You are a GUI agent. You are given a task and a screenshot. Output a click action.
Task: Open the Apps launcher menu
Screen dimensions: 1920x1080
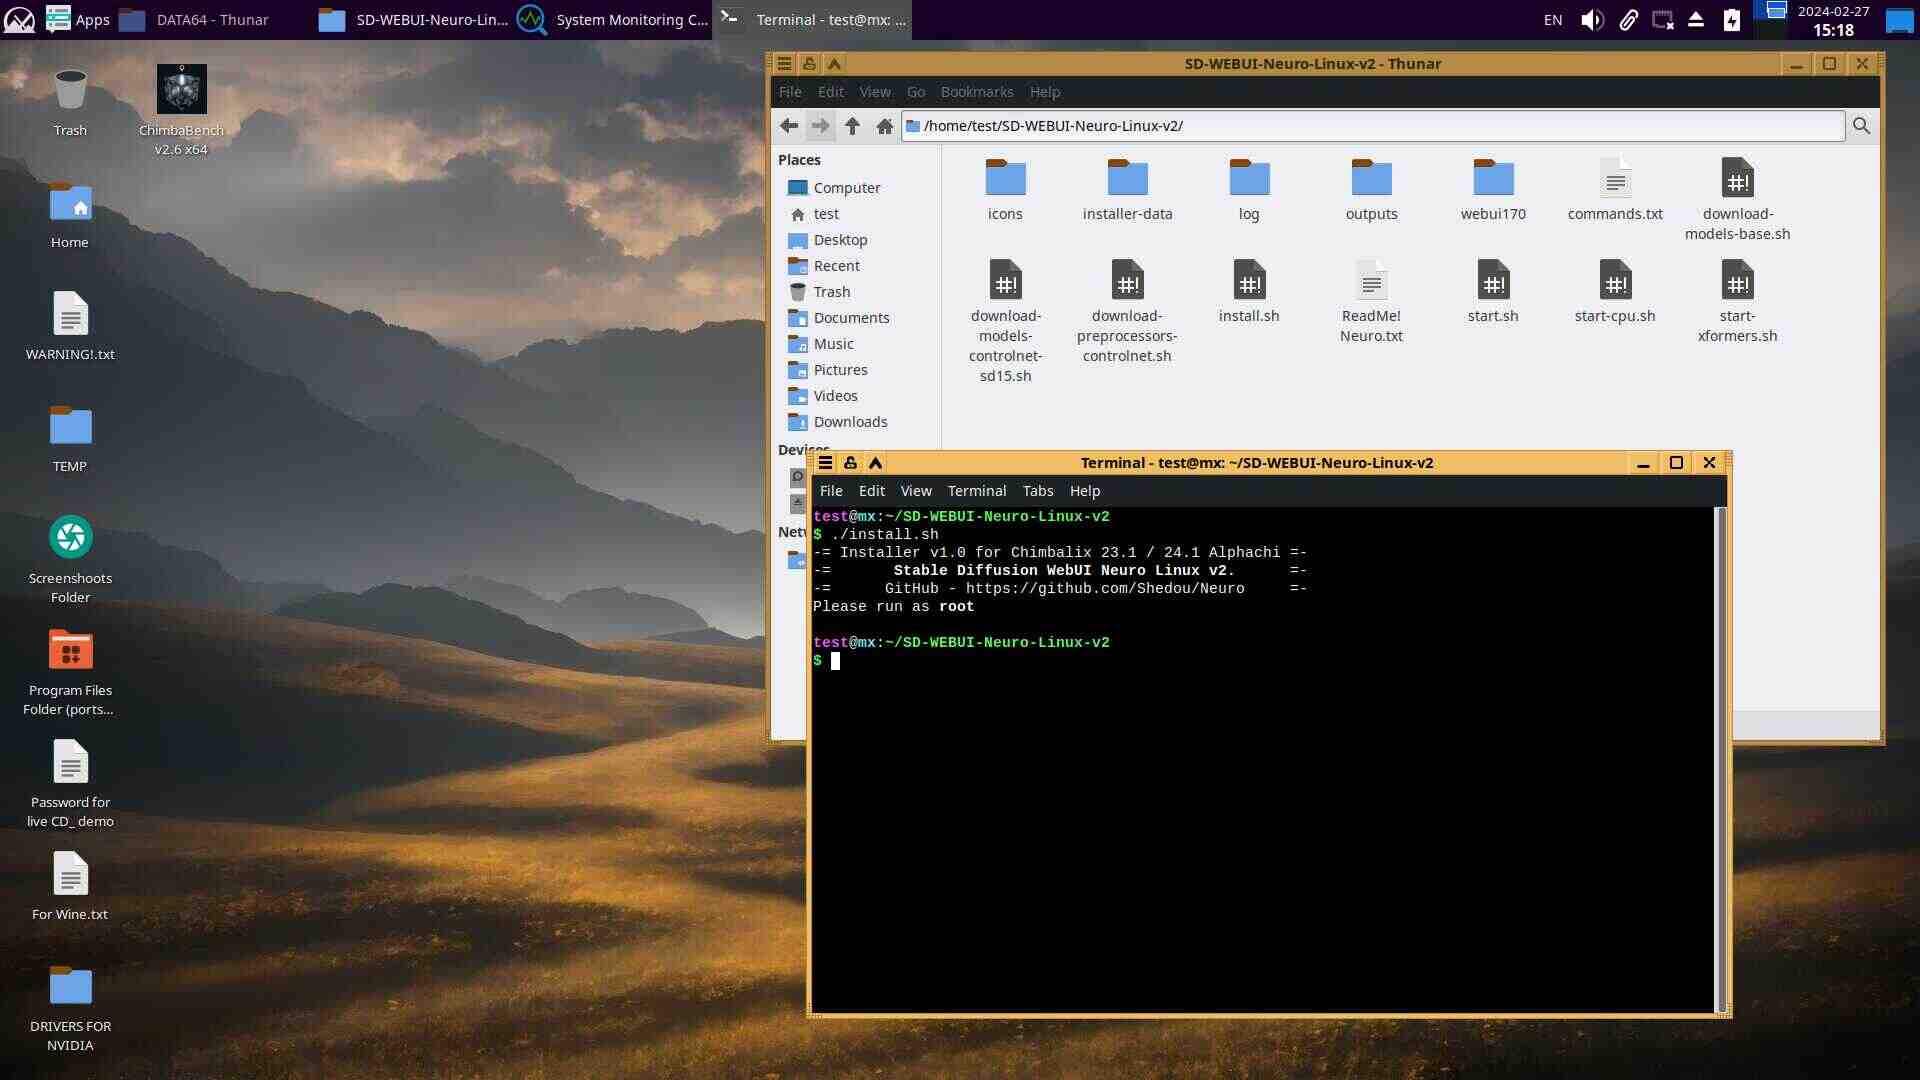[78, 20]
